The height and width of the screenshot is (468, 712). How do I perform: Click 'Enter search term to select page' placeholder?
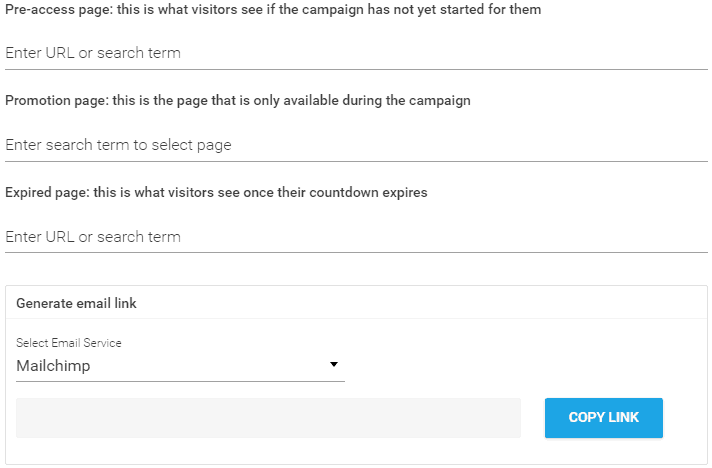[x=118, y=145]
